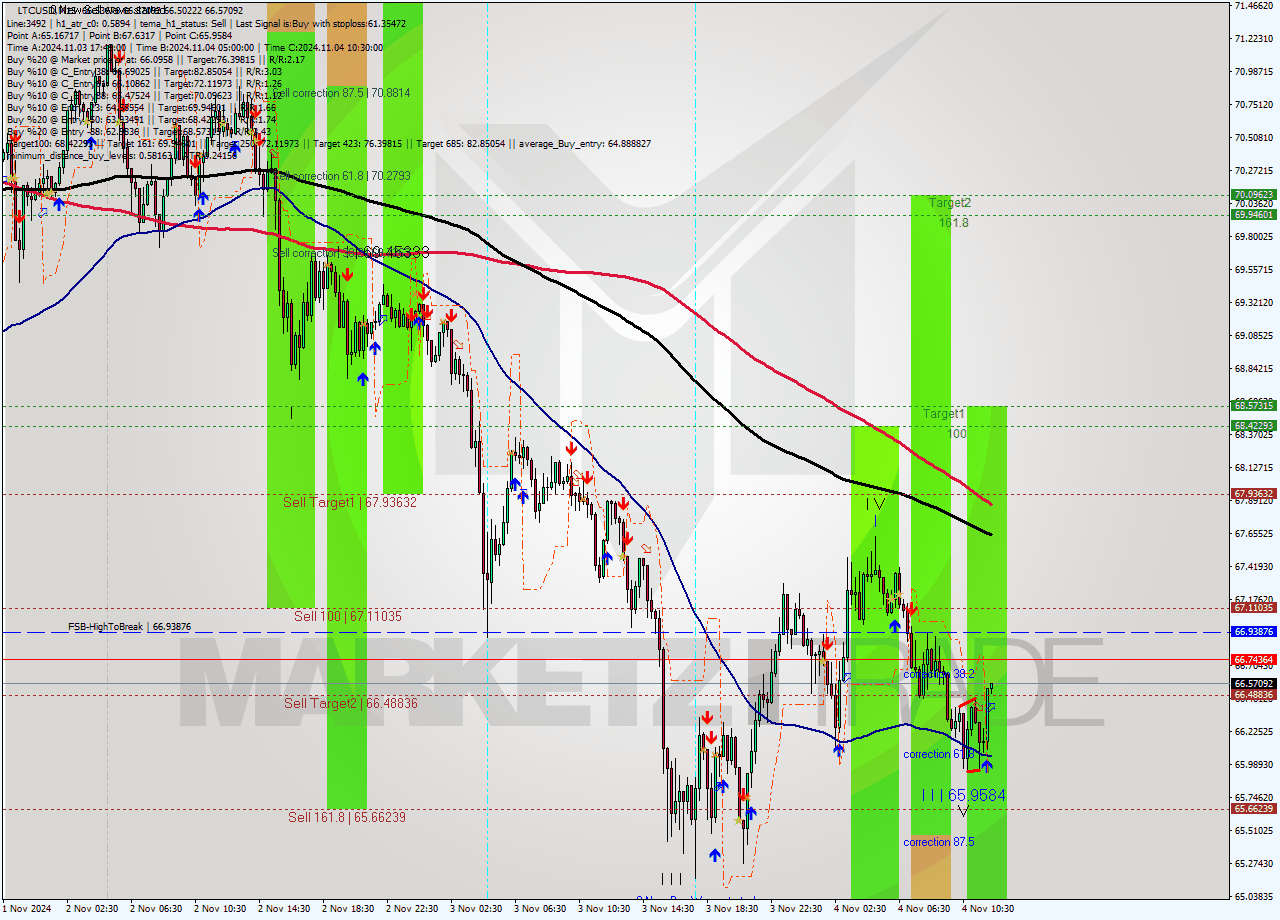Click the 66.22525 price axis value
The width and height of the screenshot is (1280, 920).
(x=1253, y=732)
